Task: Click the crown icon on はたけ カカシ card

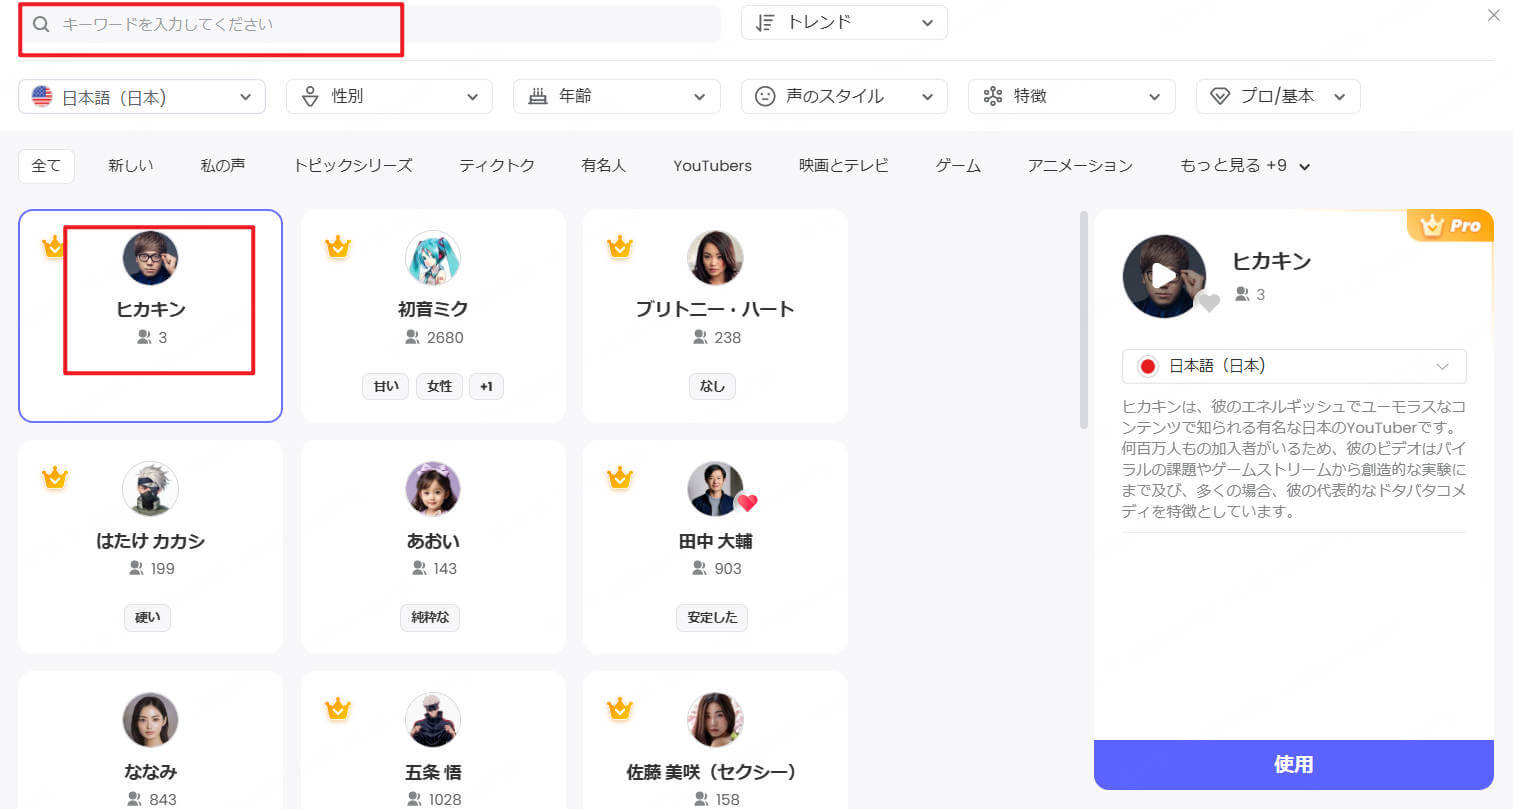Action: coord(55,478)
